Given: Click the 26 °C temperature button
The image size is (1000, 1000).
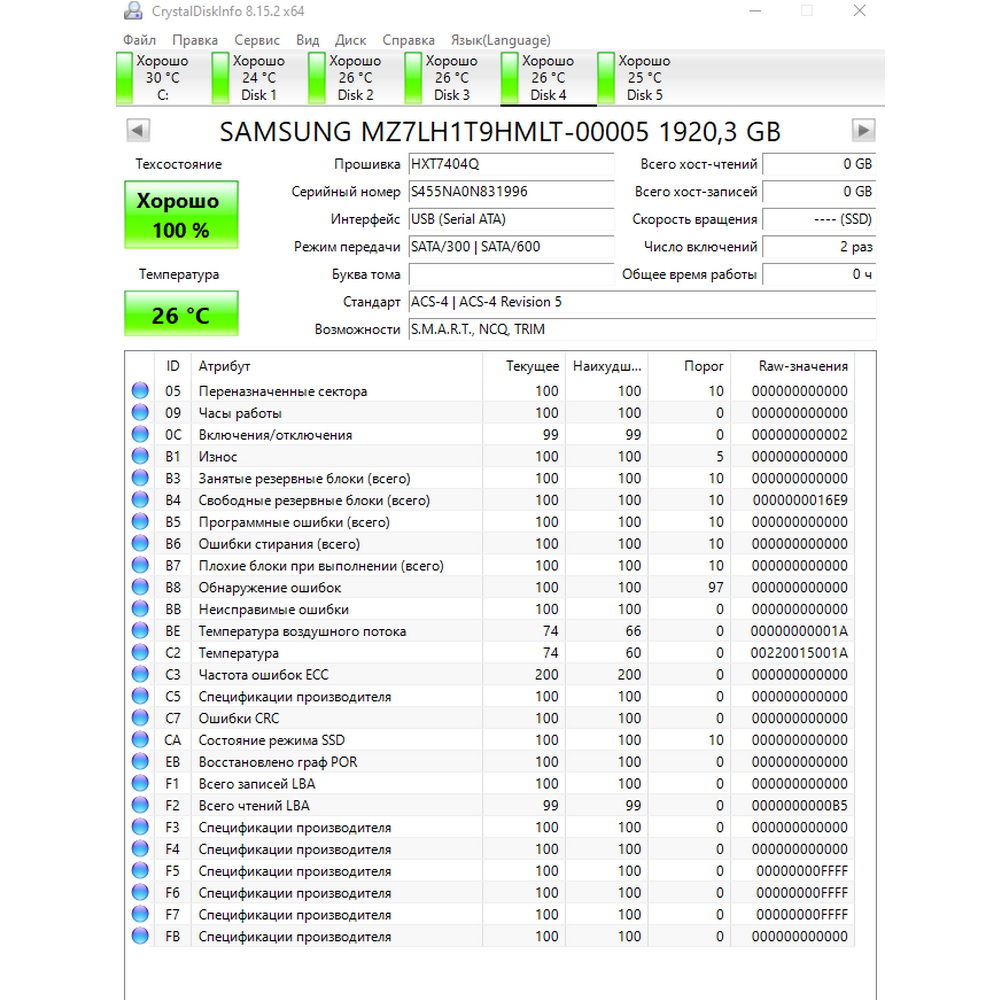Looking at the screenshot, I should 181,314.
